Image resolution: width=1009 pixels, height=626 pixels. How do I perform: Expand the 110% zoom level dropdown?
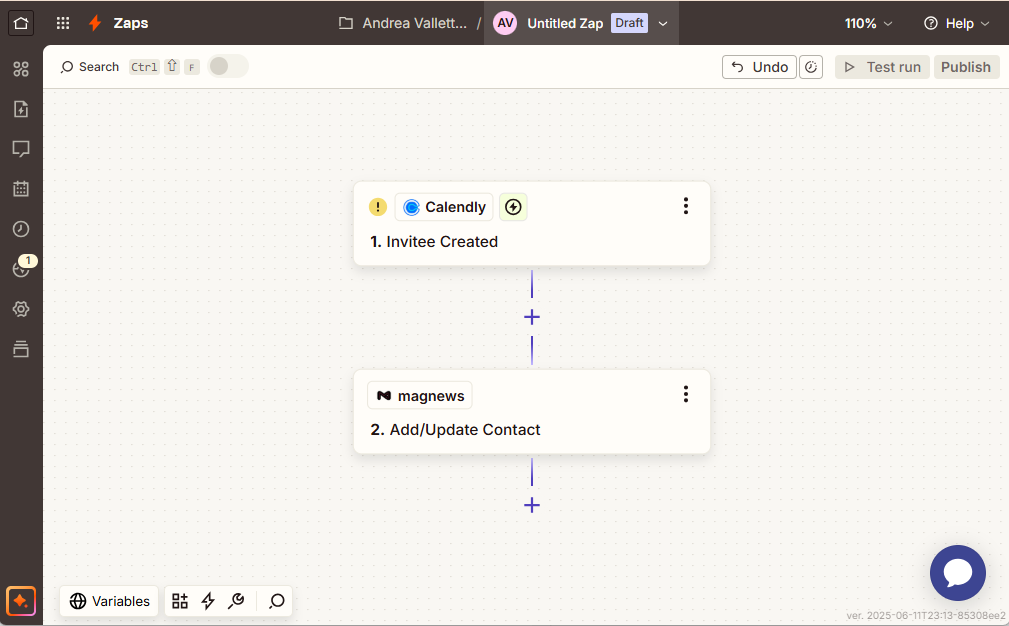pos(868,23)
